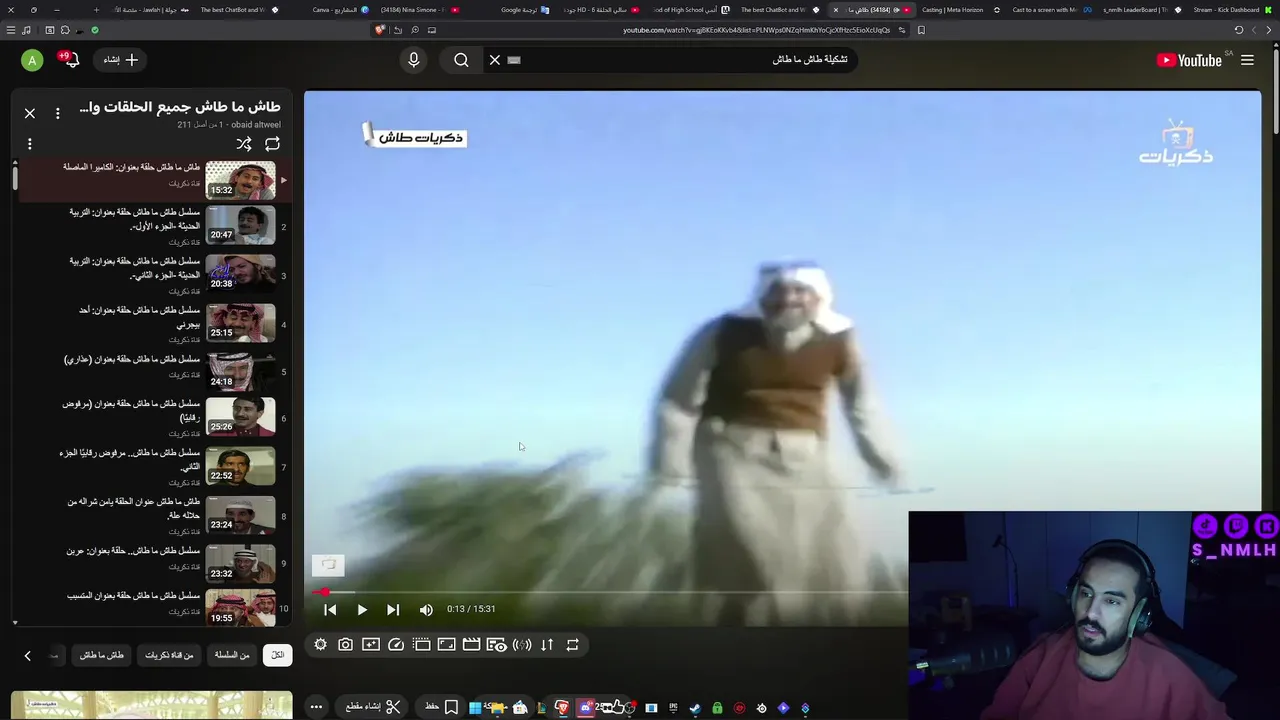Screen dimensions: 1280x720
Task: Close the playlist panel with X
Action: pyautogui.click(x=30, y=113)
